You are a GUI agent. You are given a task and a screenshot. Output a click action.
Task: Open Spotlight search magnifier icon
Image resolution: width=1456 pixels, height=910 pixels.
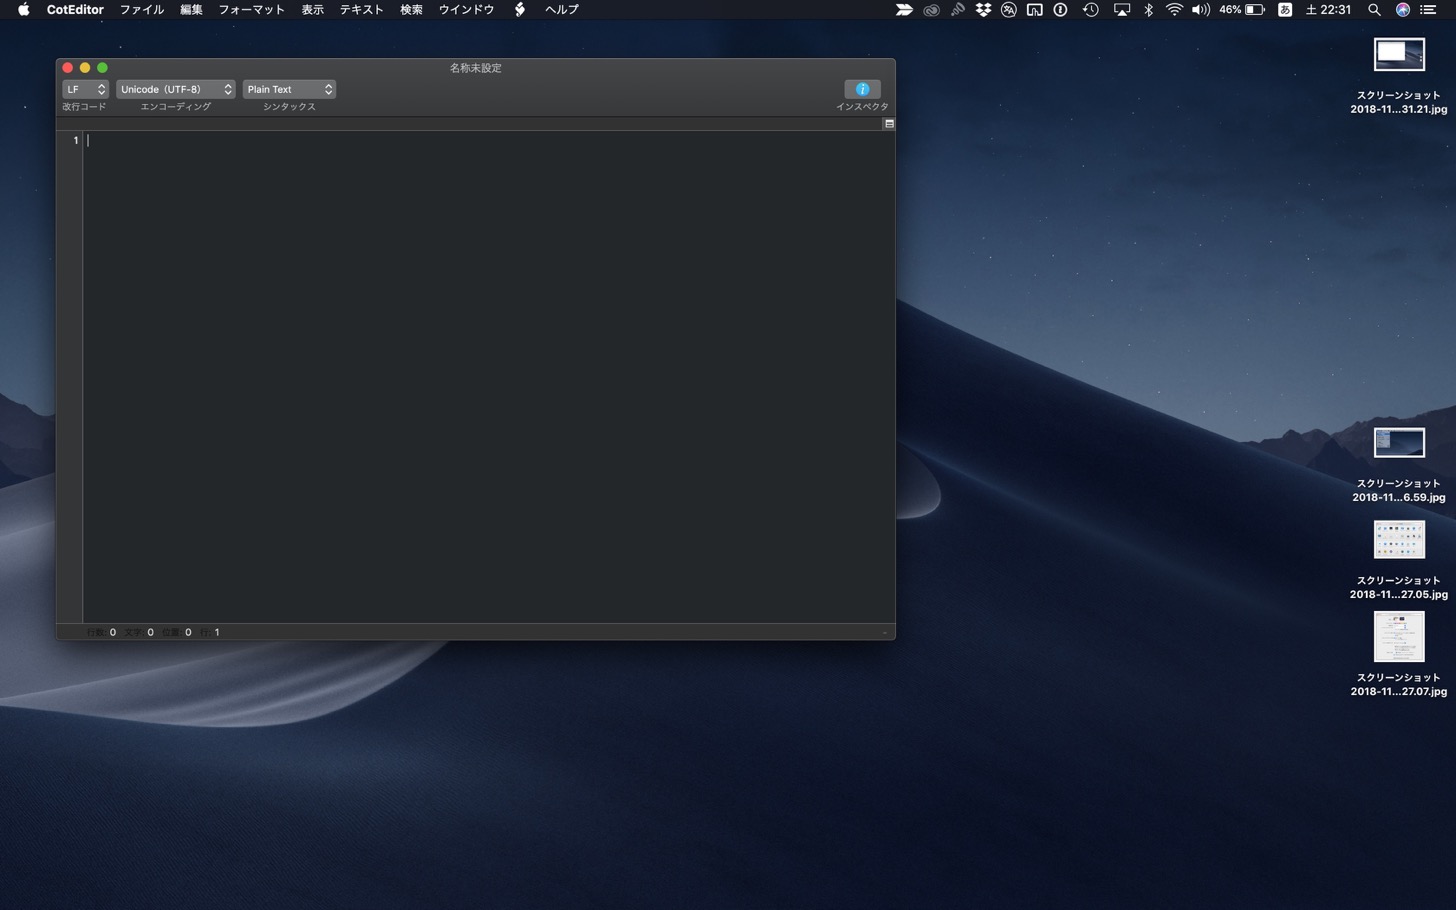click(x=1375, y=9)
